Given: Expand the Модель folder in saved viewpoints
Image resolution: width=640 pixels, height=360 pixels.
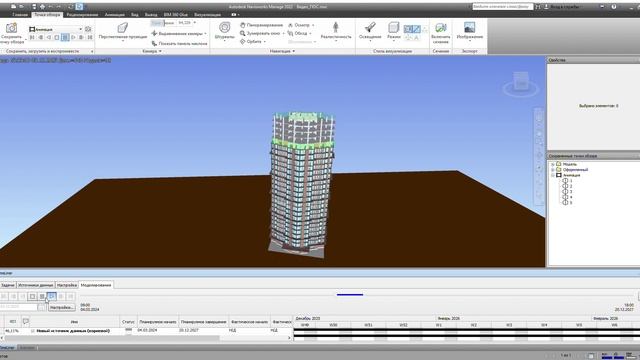Looking at the screenshot, I should tap(553, 164).
